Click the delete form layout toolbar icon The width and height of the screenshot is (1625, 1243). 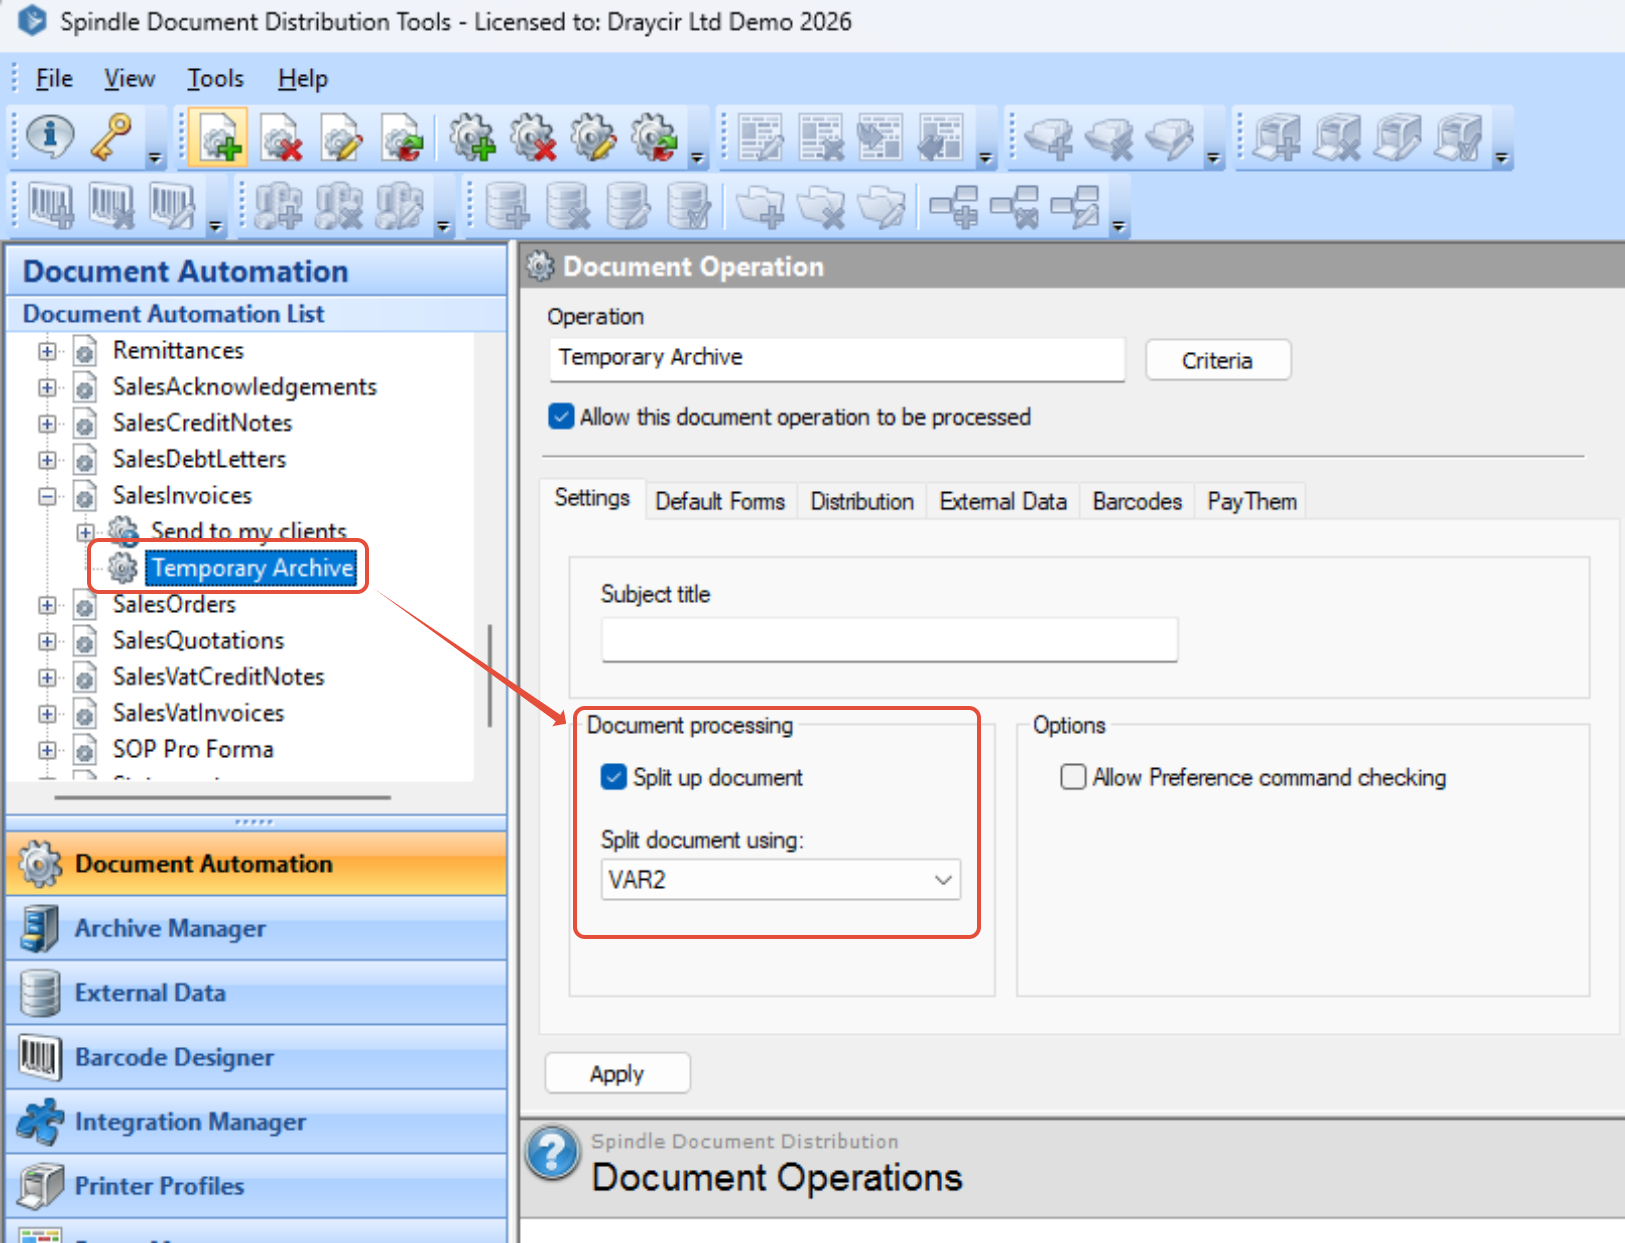(x=821, y=137)
